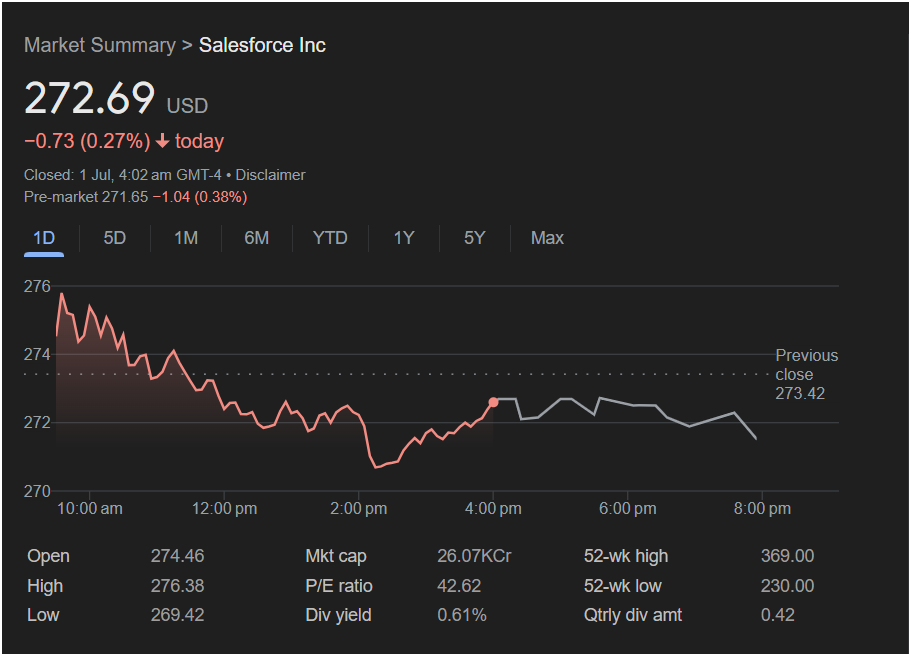Click the pre-market −1.04 (0.38%) change
This screenshot has height=656, width=911.
click(200, 197)
